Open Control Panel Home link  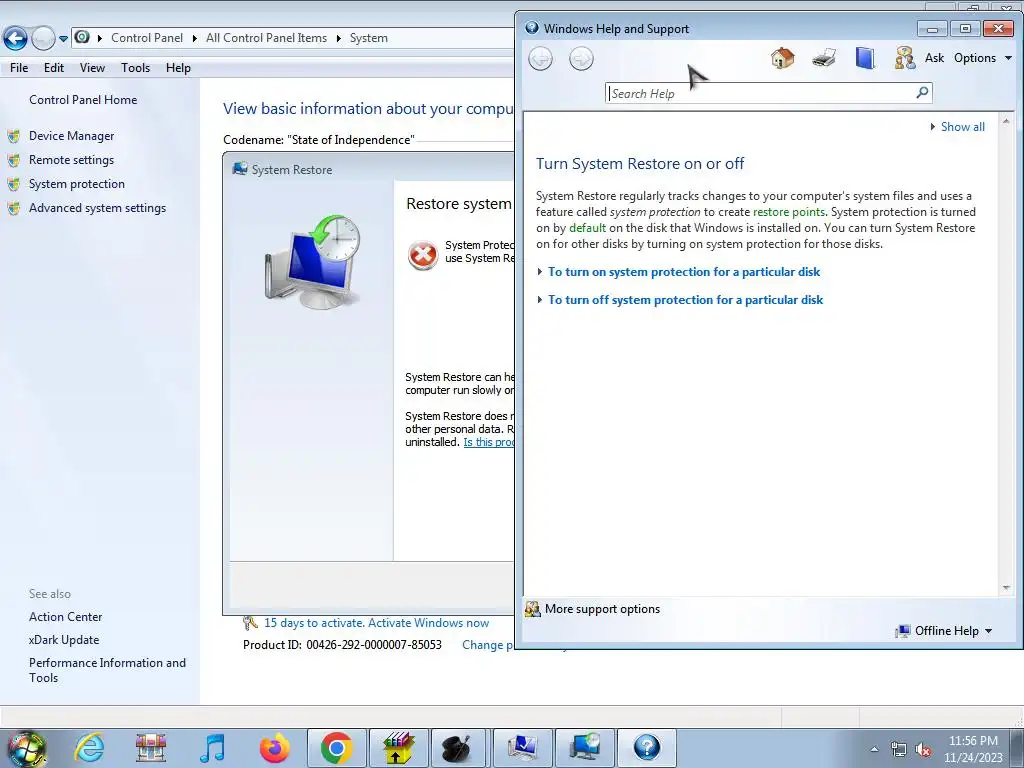coord(83,100)
